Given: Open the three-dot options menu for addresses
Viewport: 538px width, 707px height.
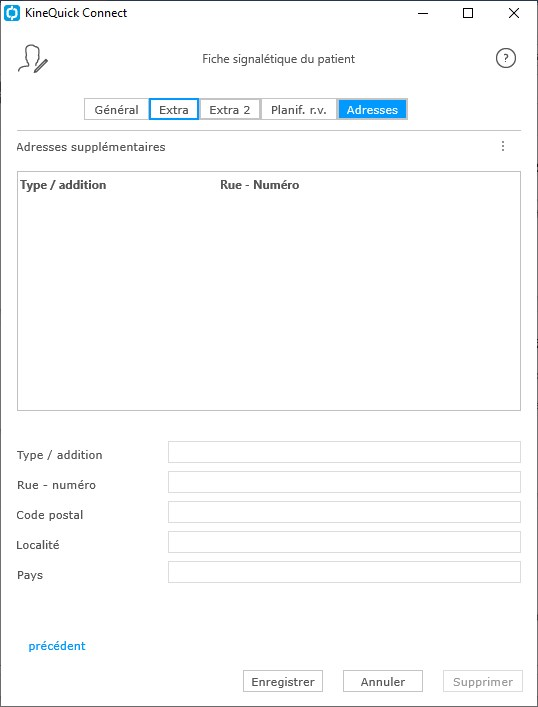Looking at the screenshot, I should pos(503,146).
